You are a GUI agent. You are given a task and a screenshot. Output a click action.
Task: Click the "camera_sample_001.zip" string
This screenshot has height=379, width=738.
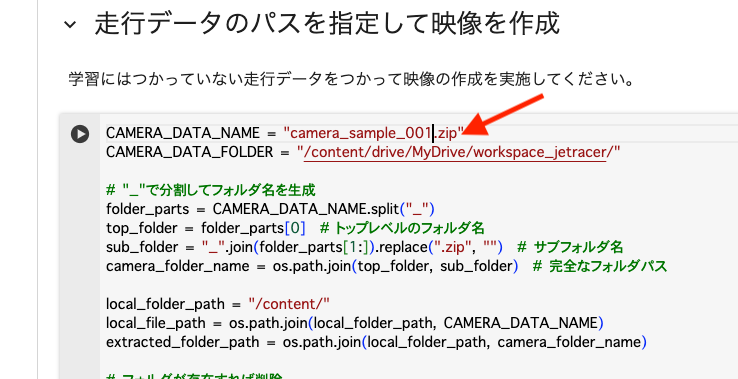pyautogui.click(x=374, y=133)
